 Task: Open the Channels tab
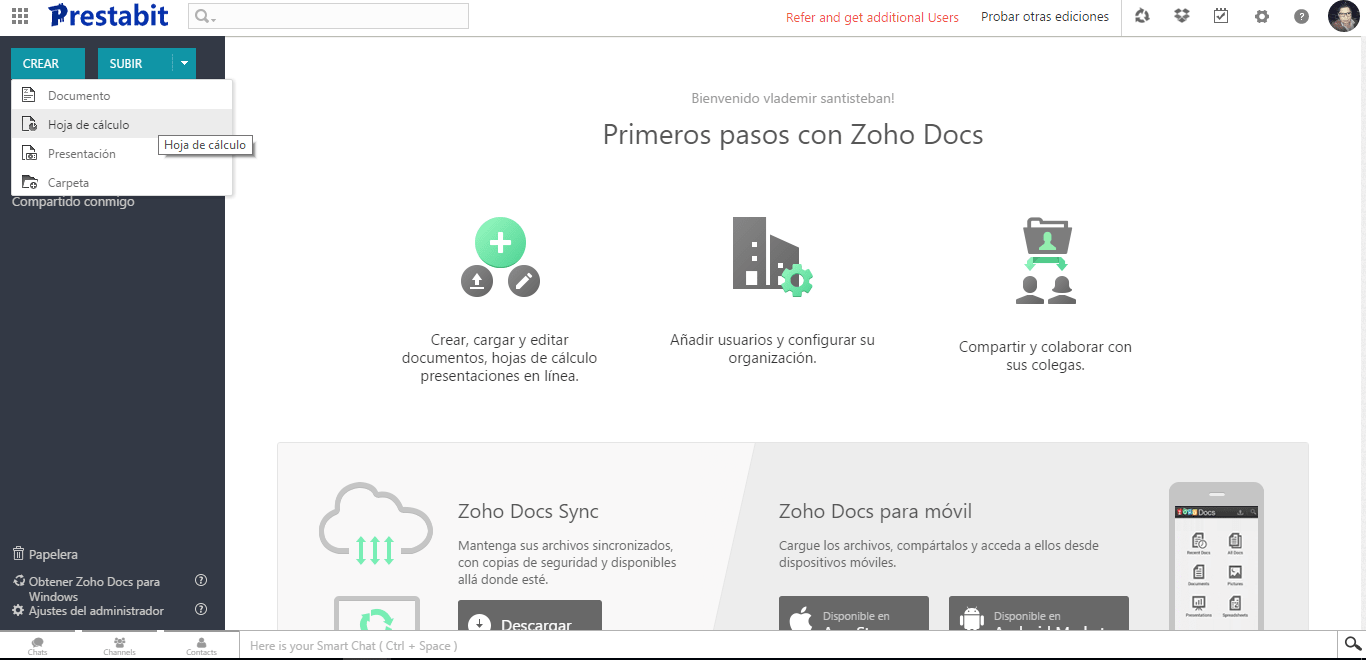(119, 645)
